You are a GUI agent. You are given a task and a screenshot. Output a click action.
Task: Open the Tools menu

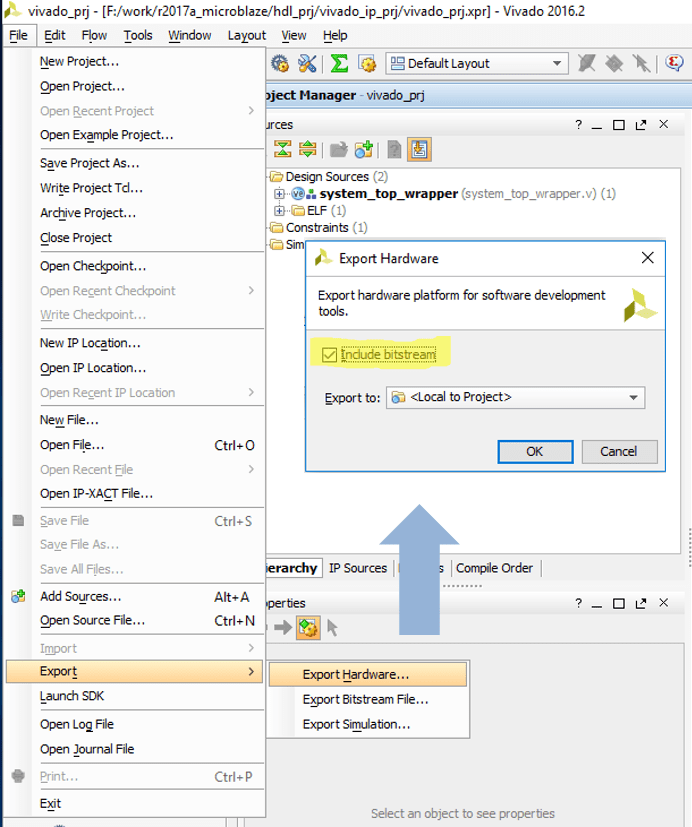click(x=138, y=35)
